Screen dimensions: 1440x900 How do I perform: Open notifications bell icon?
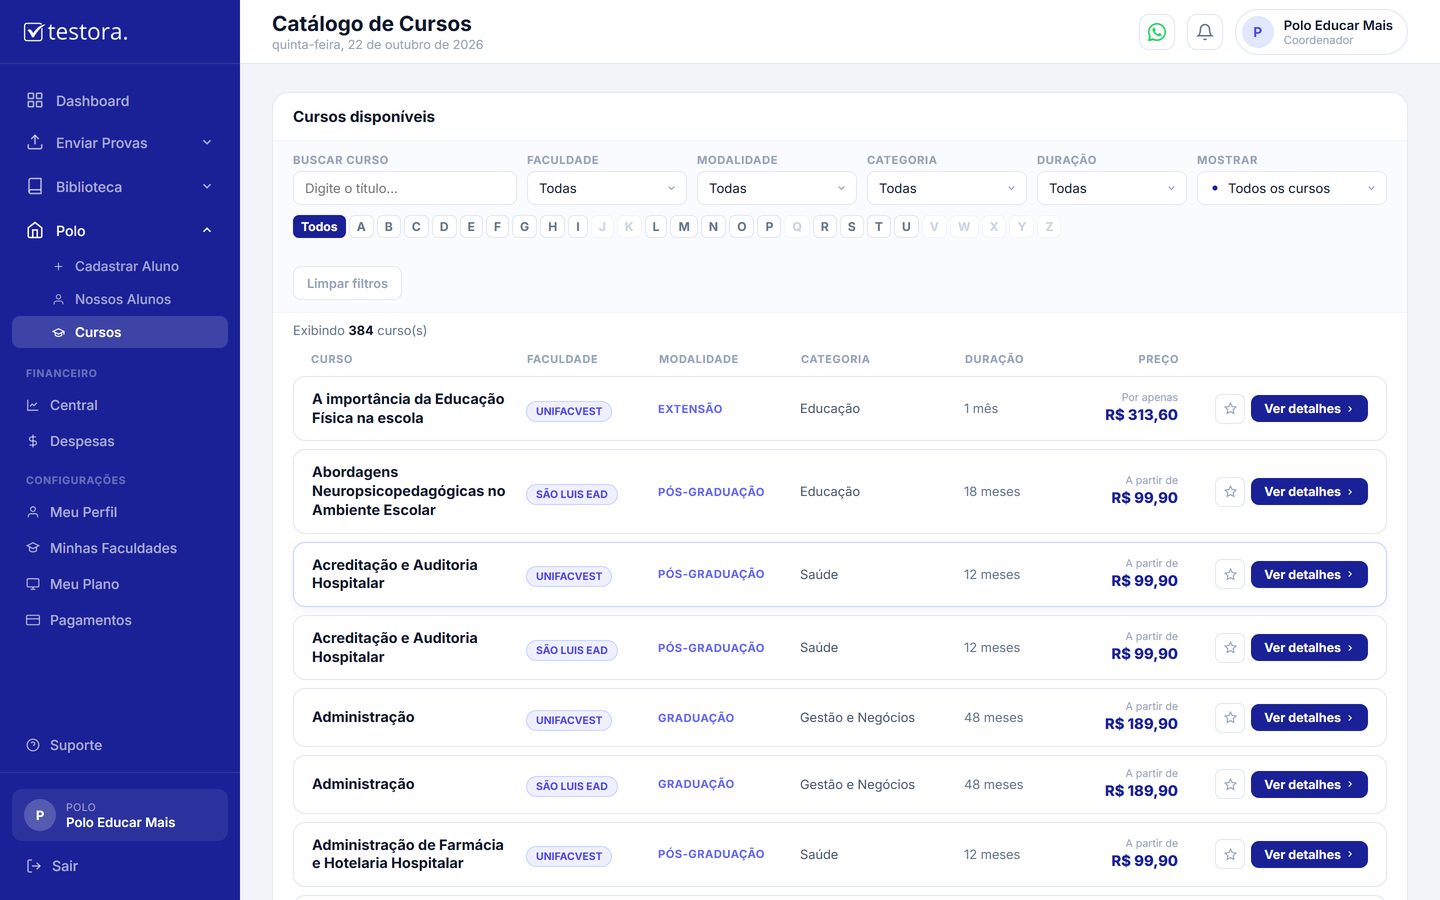pyautogui.click(x=1205, y=32)
